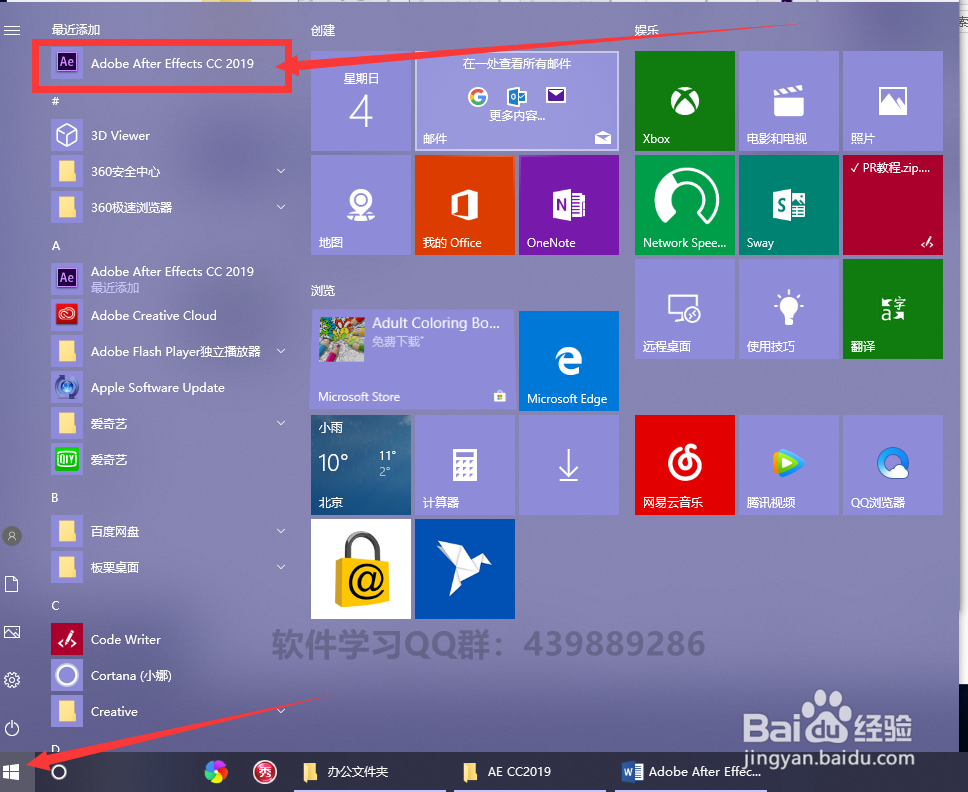Open the colorful pinwheel taskbar app
This screenshot has height=792, width=968.
(x=216, y=772)
